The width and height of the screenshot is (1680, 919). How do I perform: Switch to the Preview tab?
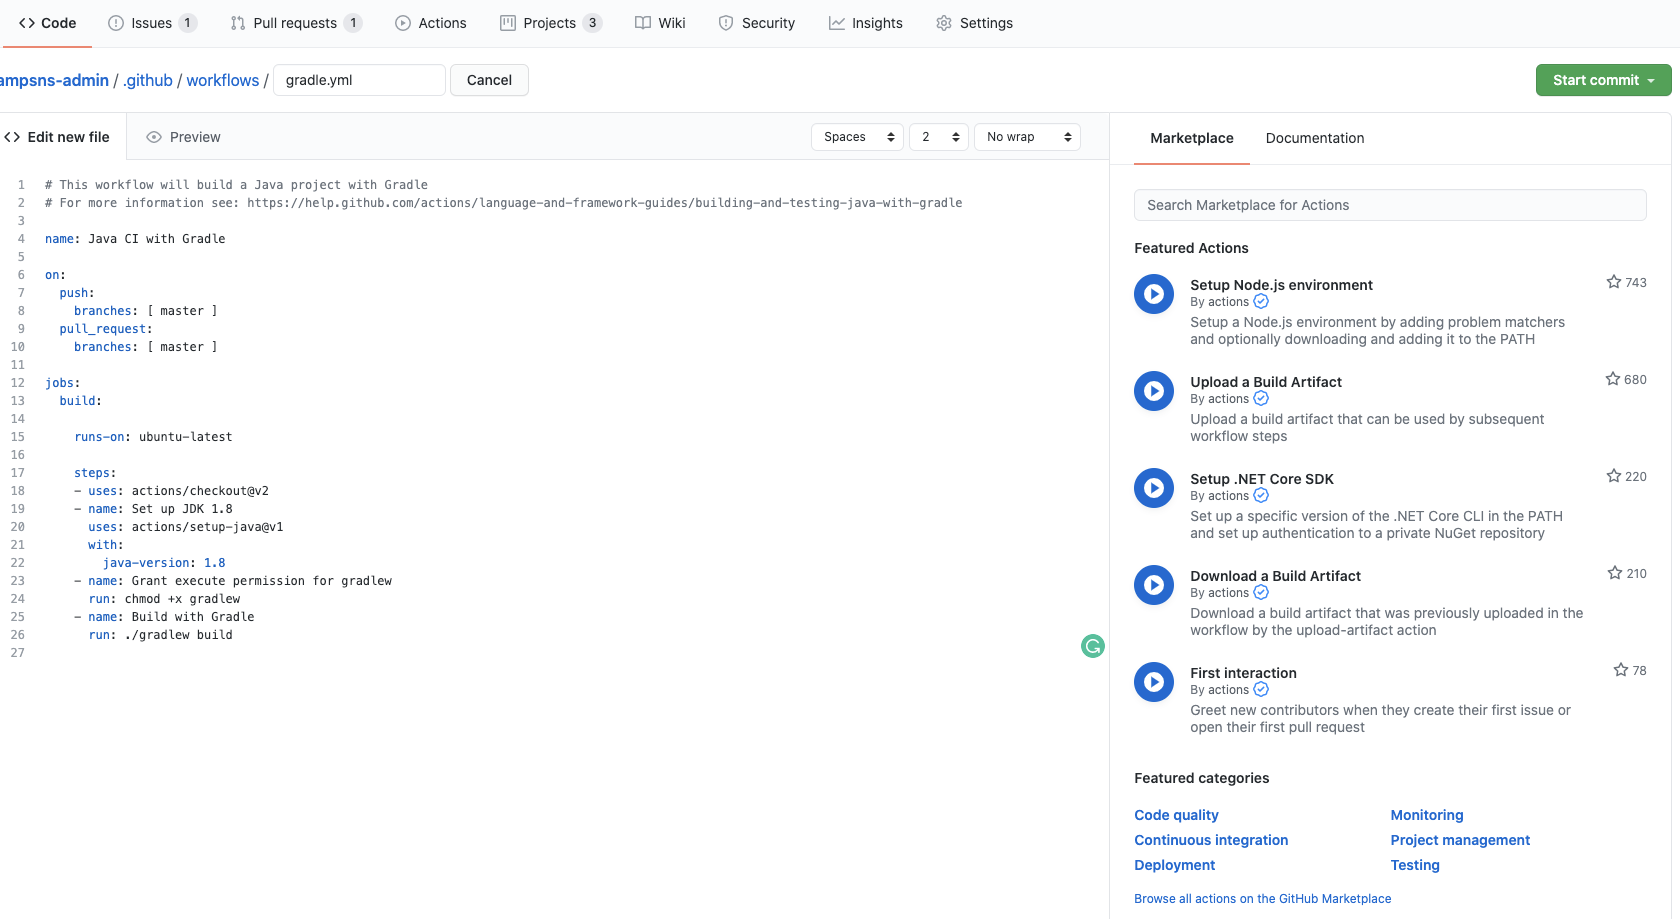coord(183,137)
